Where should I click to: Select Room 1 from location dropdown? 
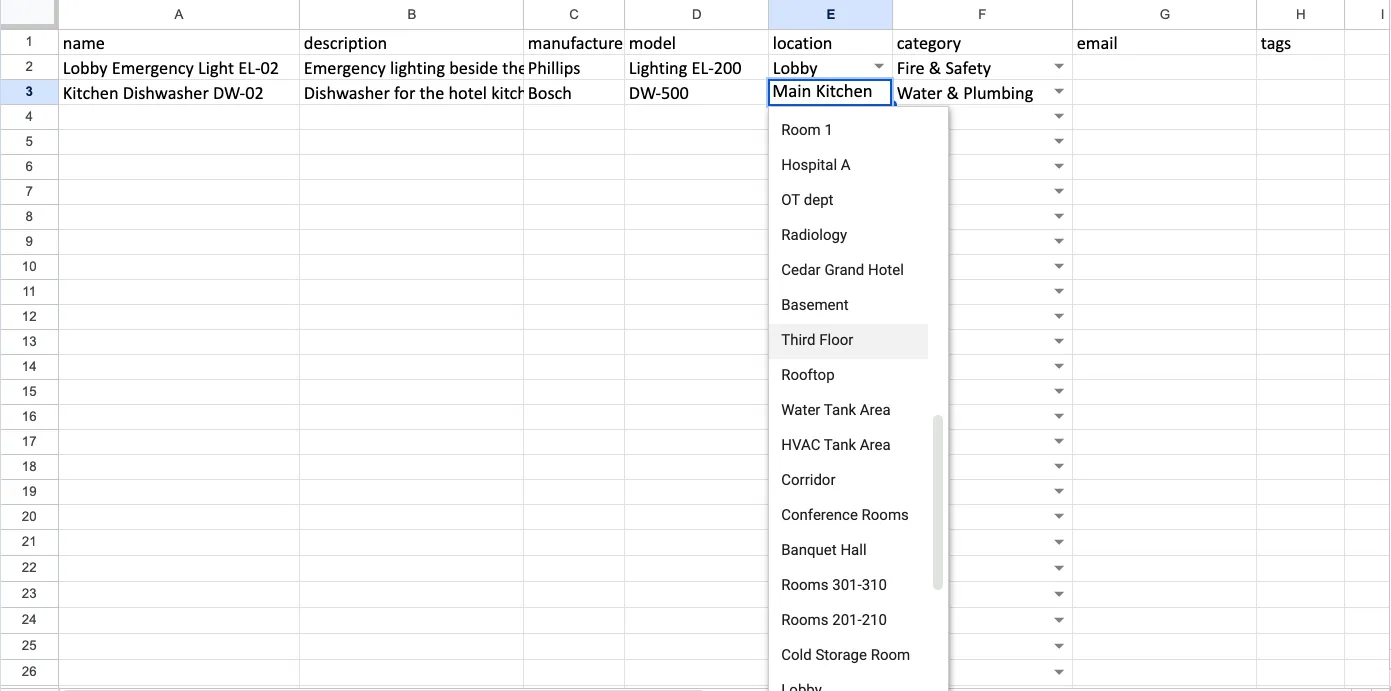849,130
